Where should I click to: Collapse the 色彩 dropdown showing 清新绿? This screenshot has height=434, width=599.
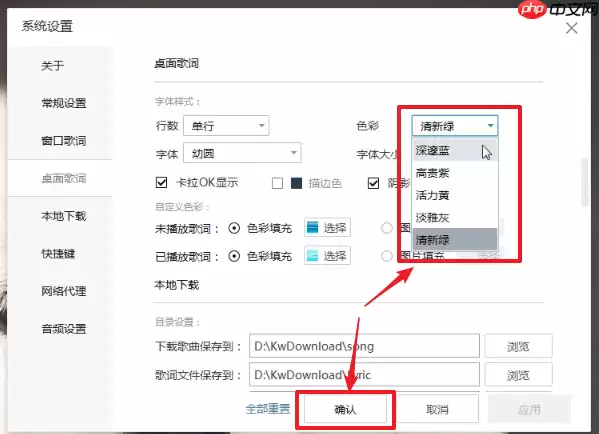coord(455,126)
